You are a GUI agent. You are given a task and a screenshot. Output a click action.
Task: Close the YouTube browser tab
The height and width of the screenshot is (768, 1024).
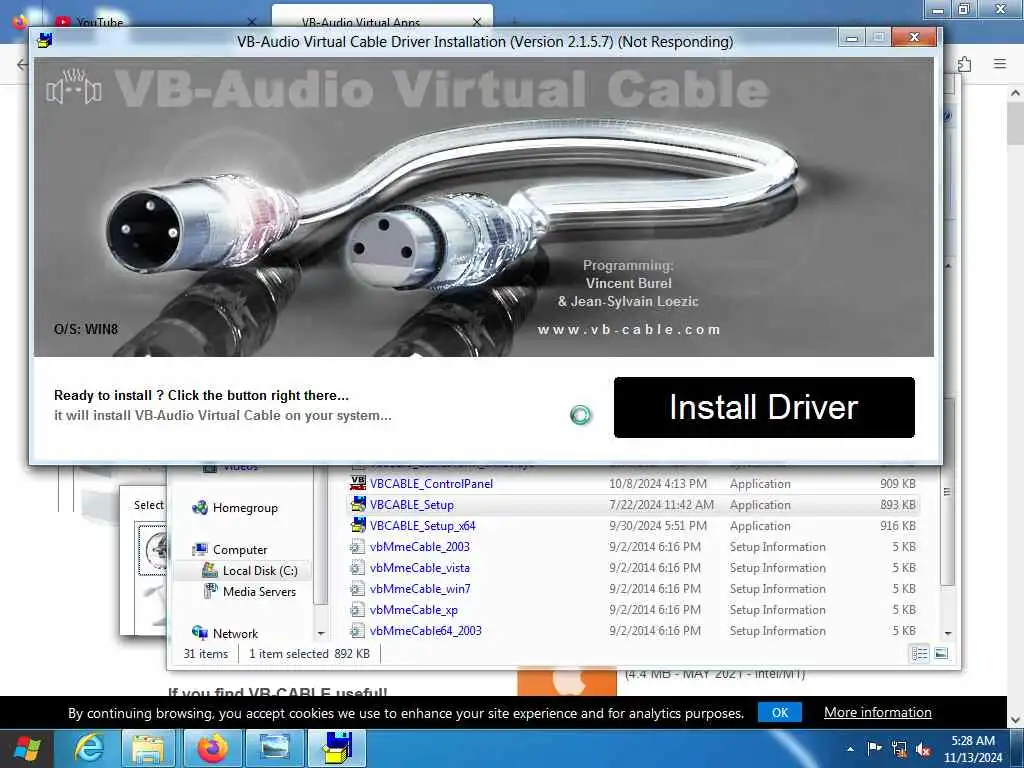click(x=252, y=22)
